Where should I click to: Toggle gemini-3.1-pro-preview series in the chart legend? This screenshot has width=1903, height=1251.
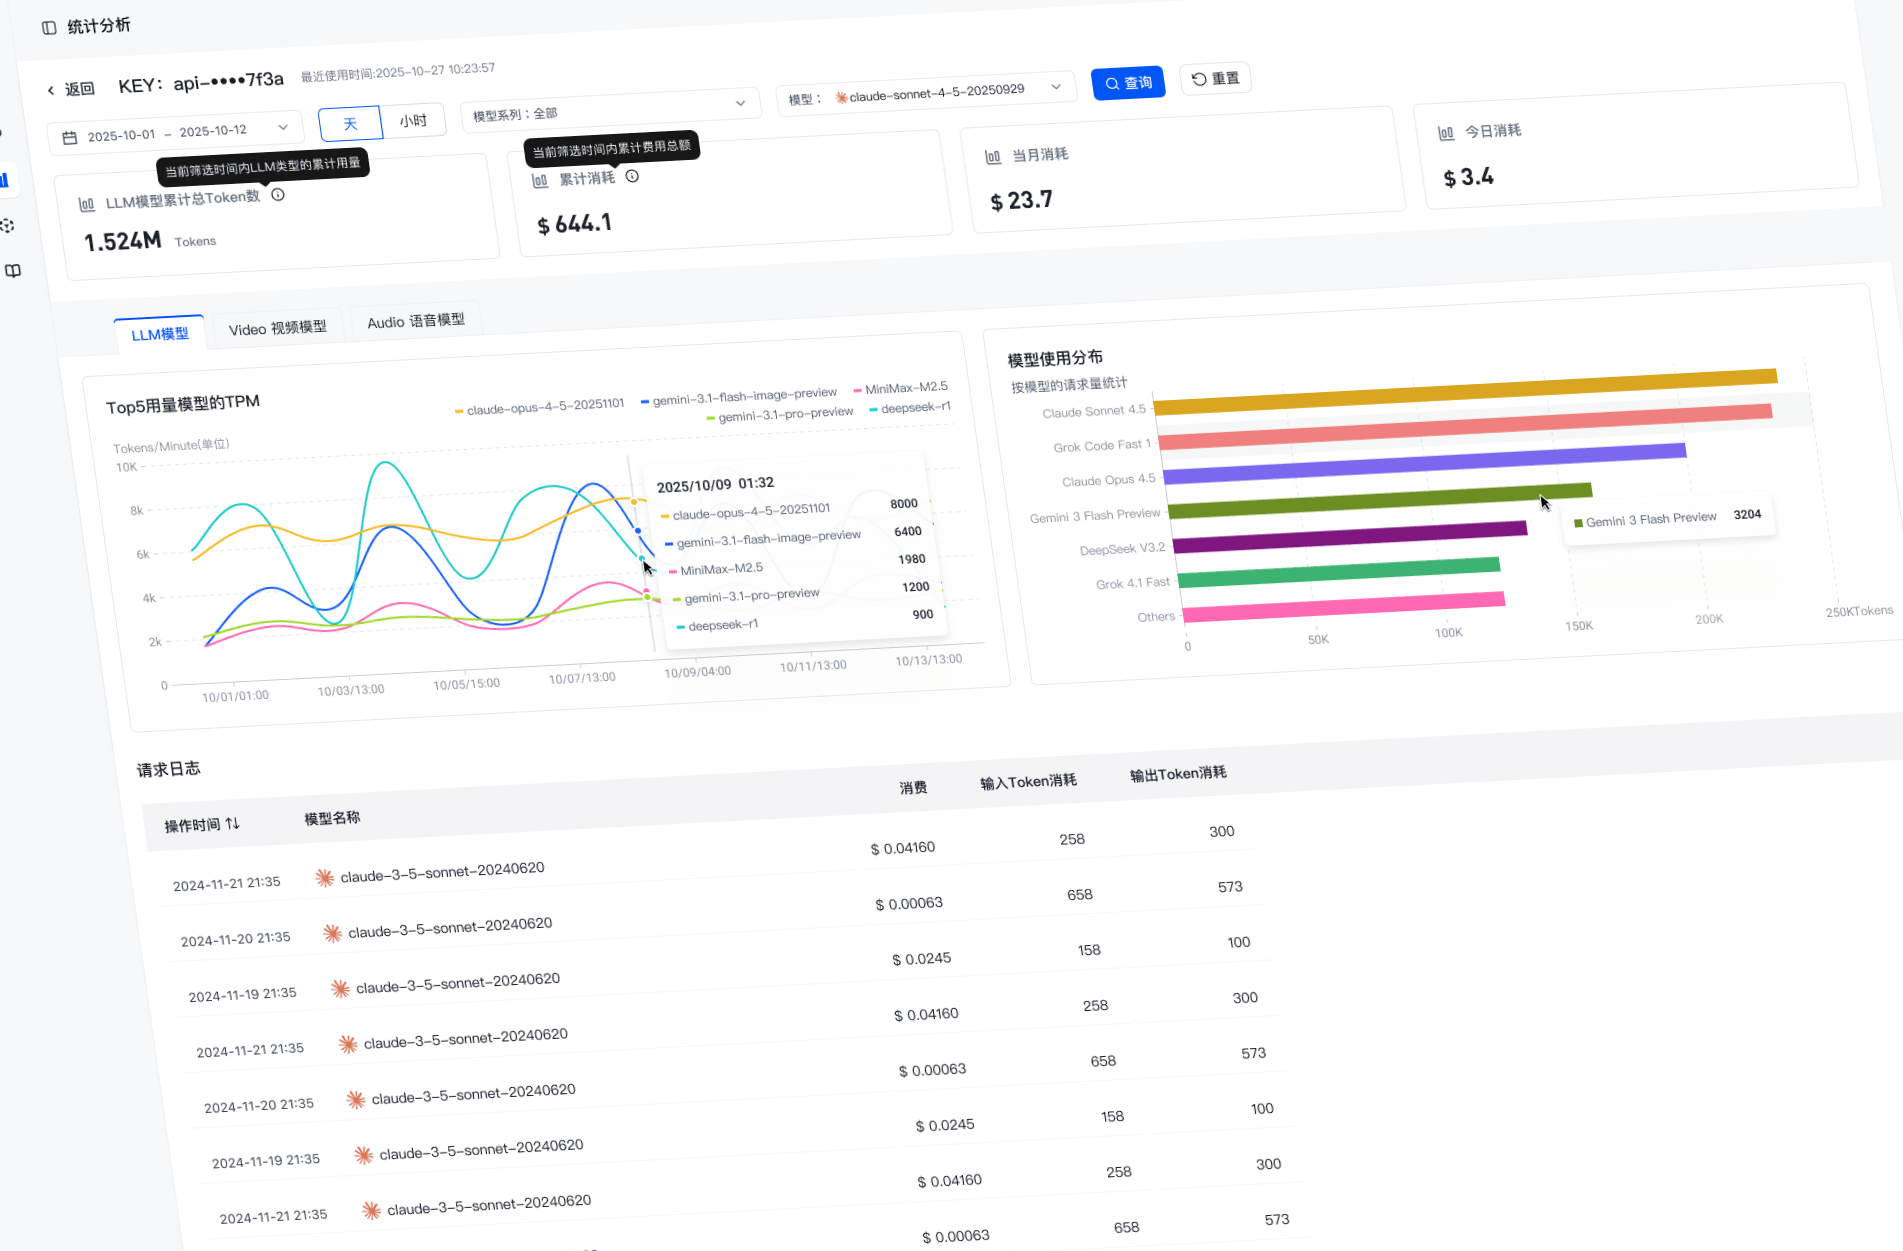click(780, 414)
